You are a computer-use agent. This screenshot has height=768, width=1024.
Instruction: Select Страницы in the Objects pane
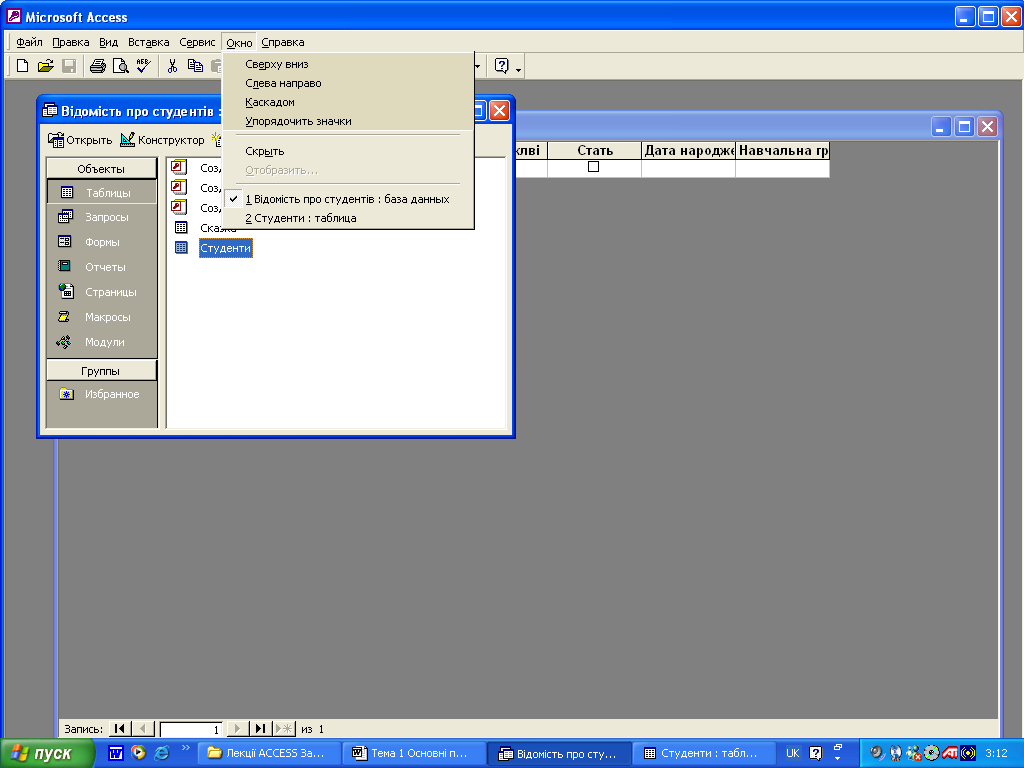(102, 292)
